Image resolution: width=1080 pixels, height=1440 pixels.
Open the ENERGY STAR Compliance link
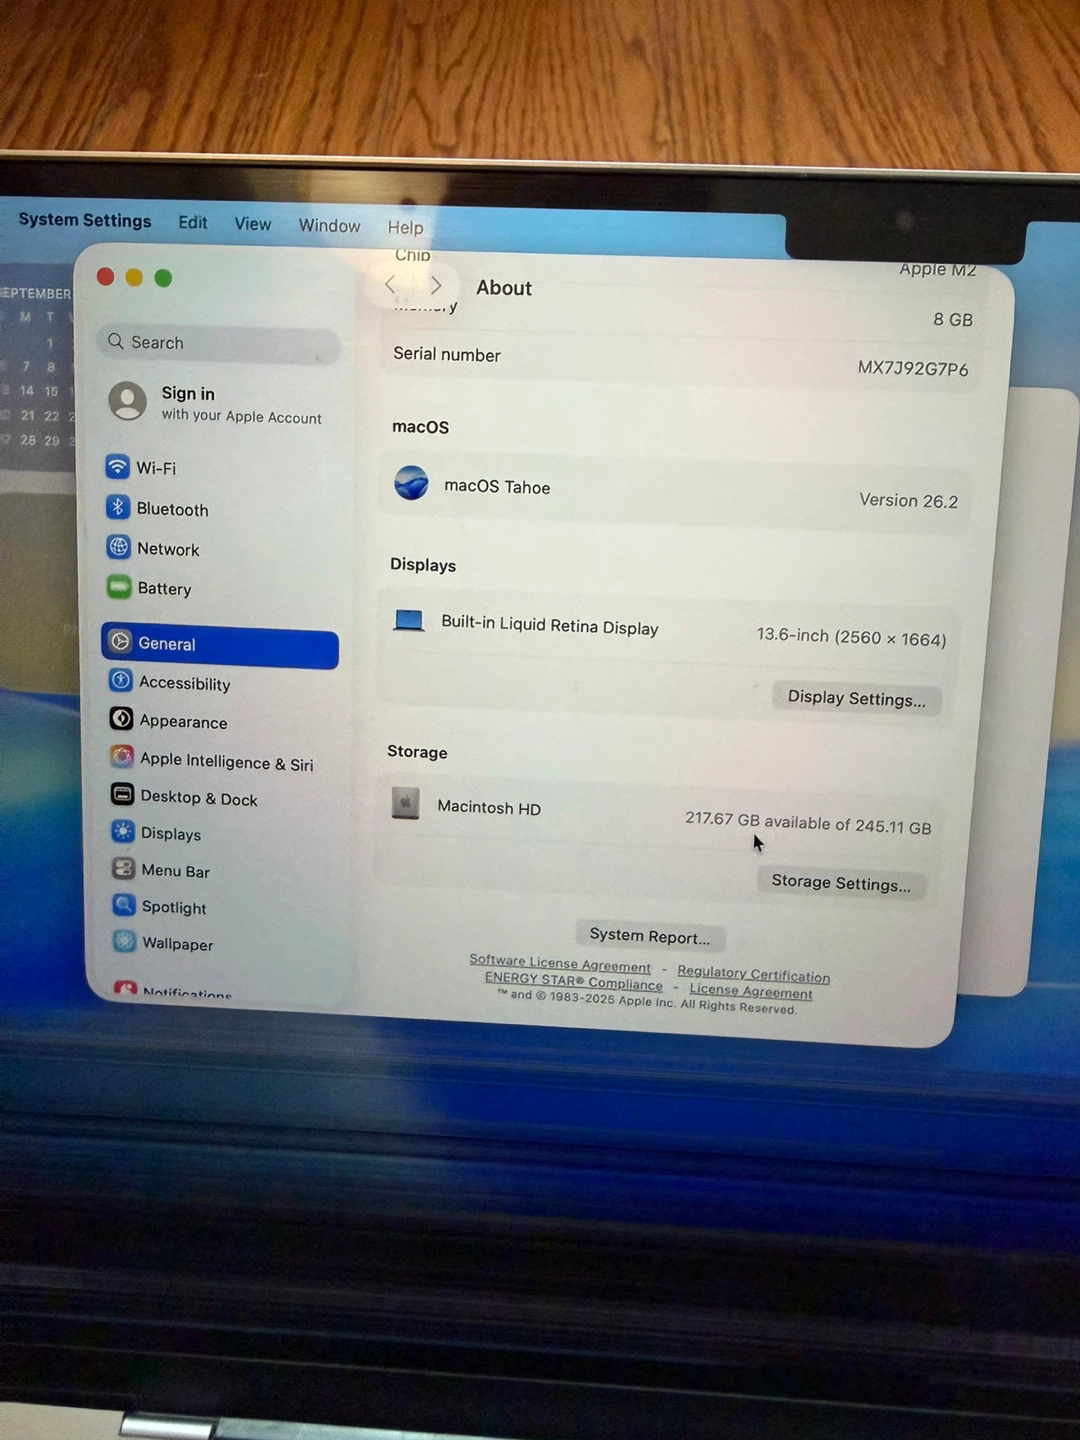pyautogui.click(x=574, y=981)
